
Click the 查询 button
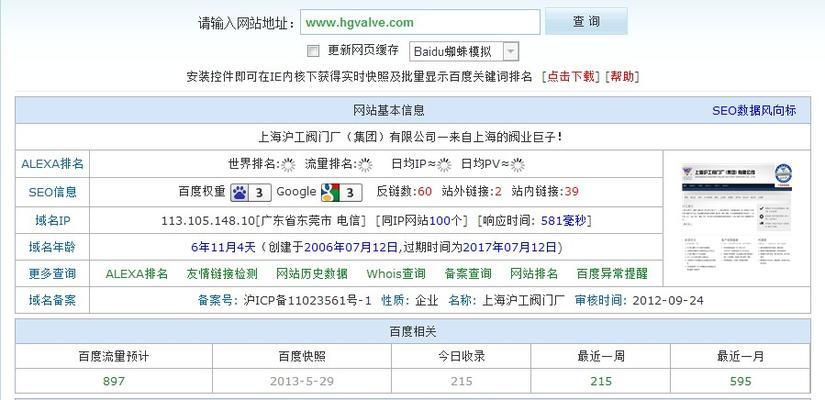[586, 22]
